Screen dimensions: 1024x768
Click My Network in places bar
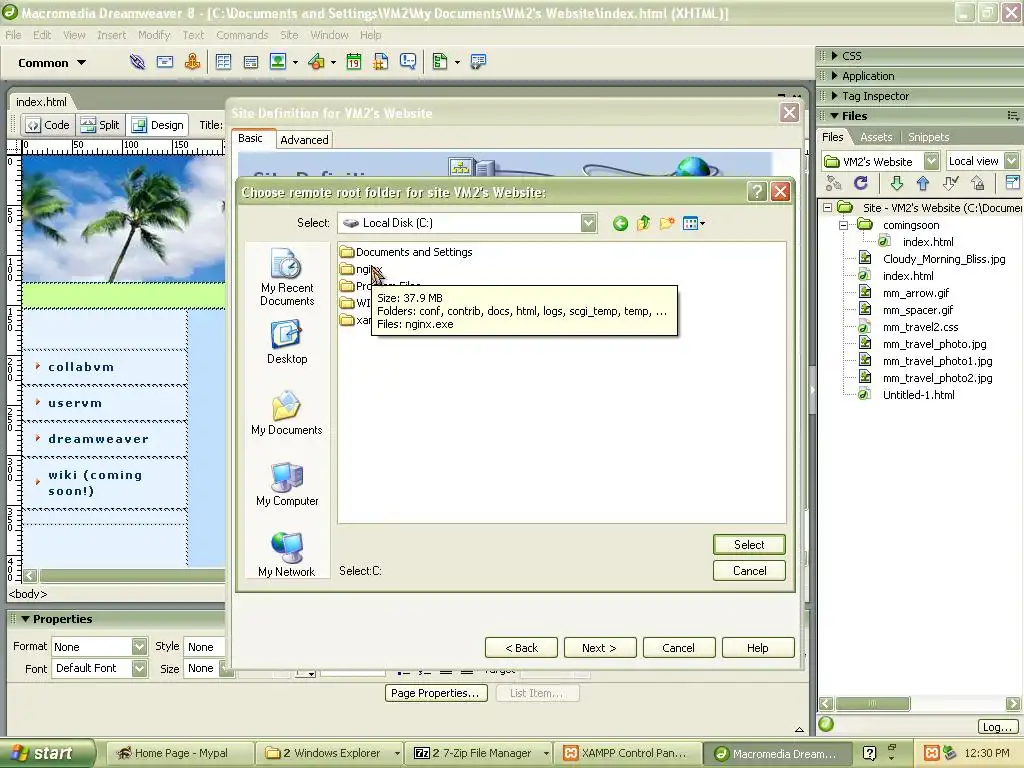tap(287, 555)
